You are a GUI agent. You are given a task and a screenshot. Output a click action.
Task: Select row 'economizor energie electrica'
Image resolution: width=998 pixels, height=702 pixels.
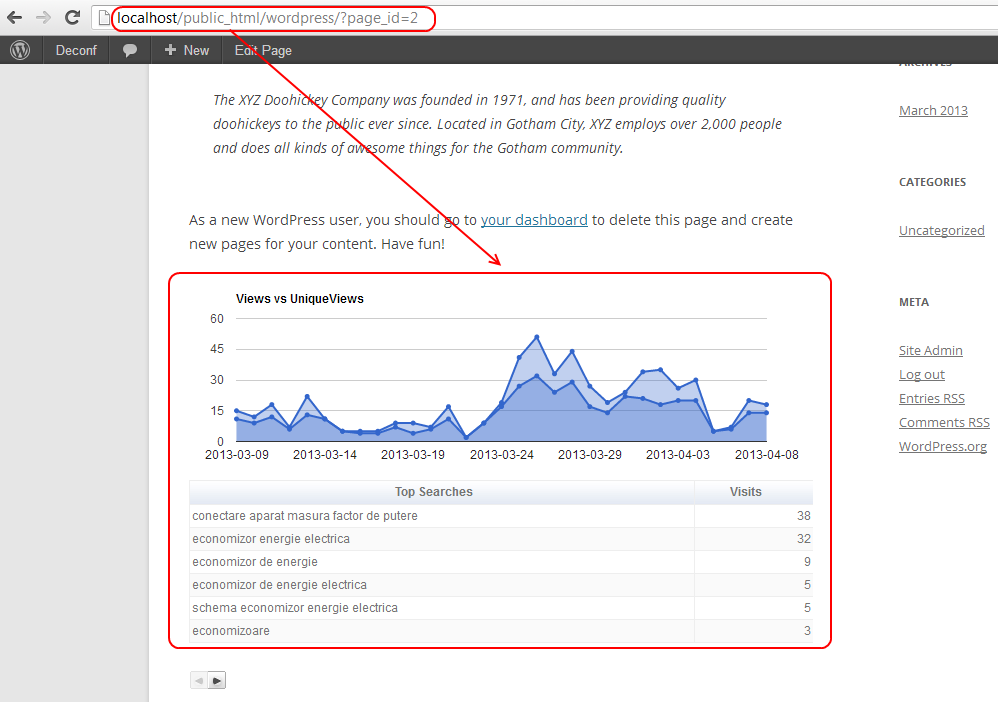pos(501,538)
